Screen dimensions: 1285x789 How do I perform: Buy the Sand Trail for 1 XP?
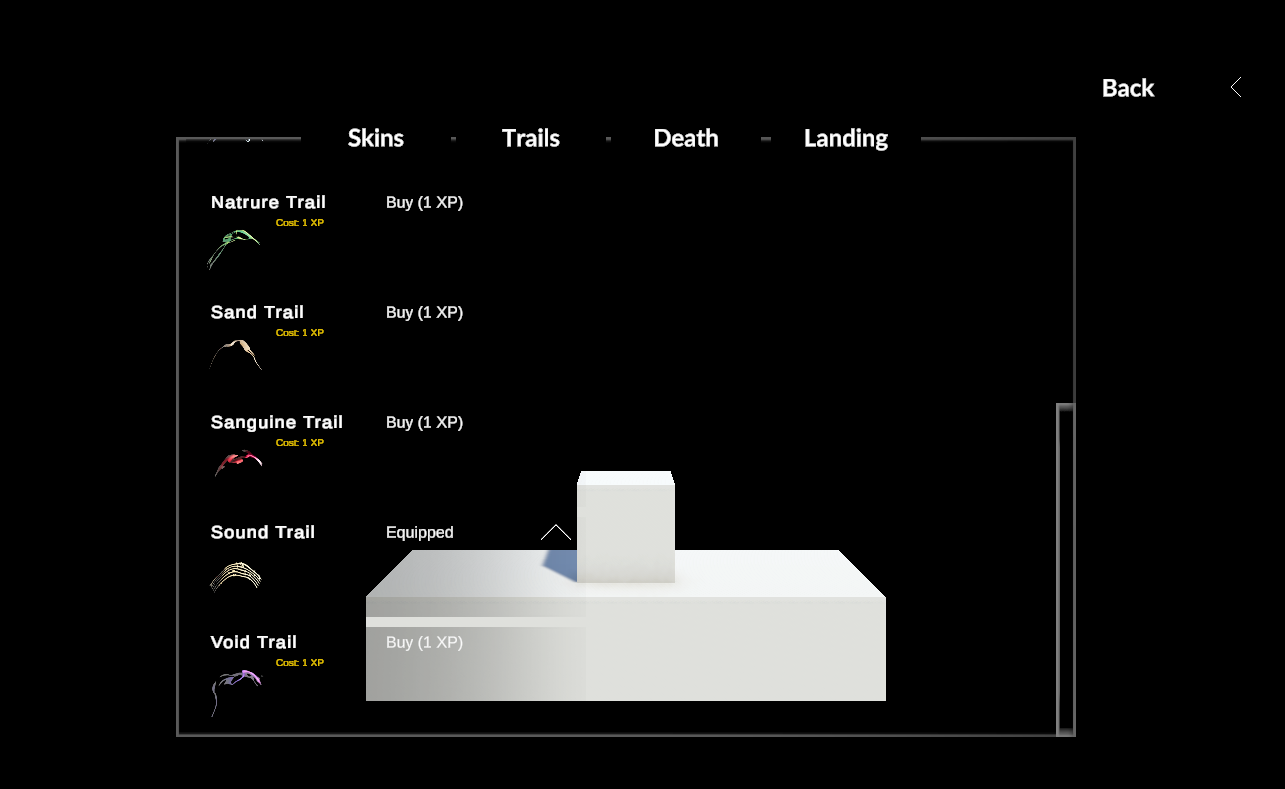coord(424,312)
